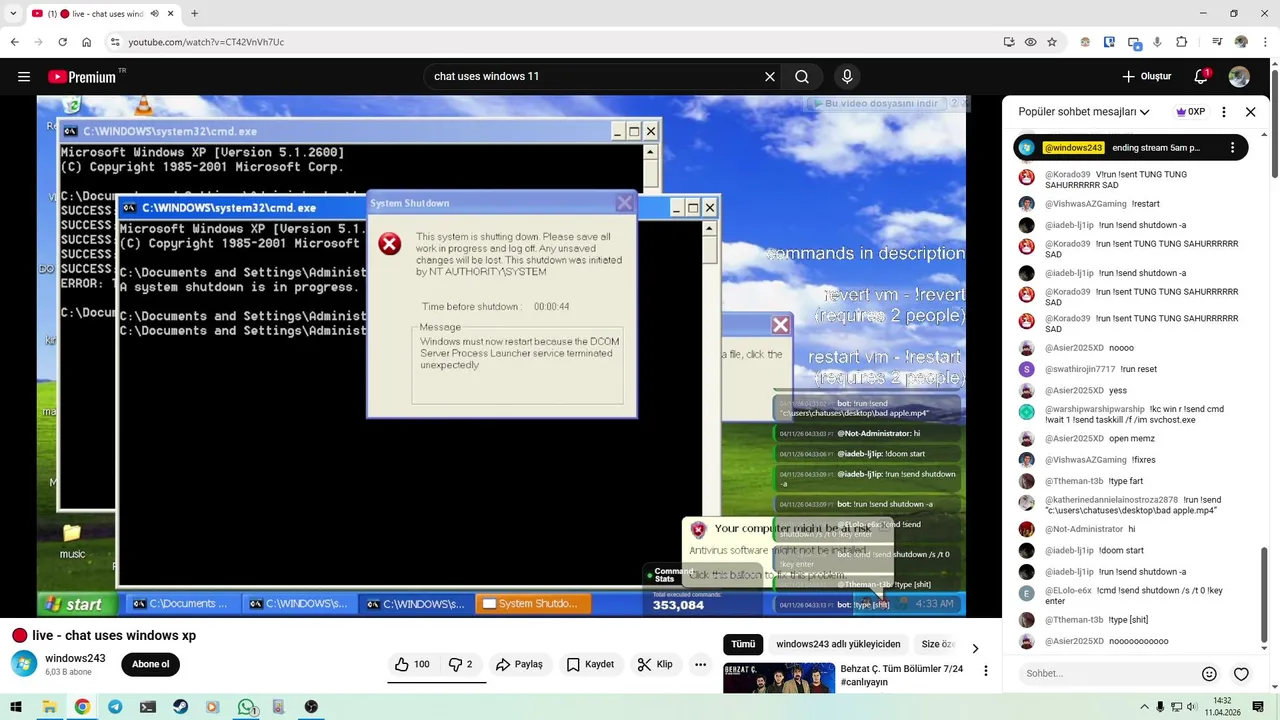
Task: Open Telegram from Windows taskbar
Action: pyautogui.click(x=115, y=707)
